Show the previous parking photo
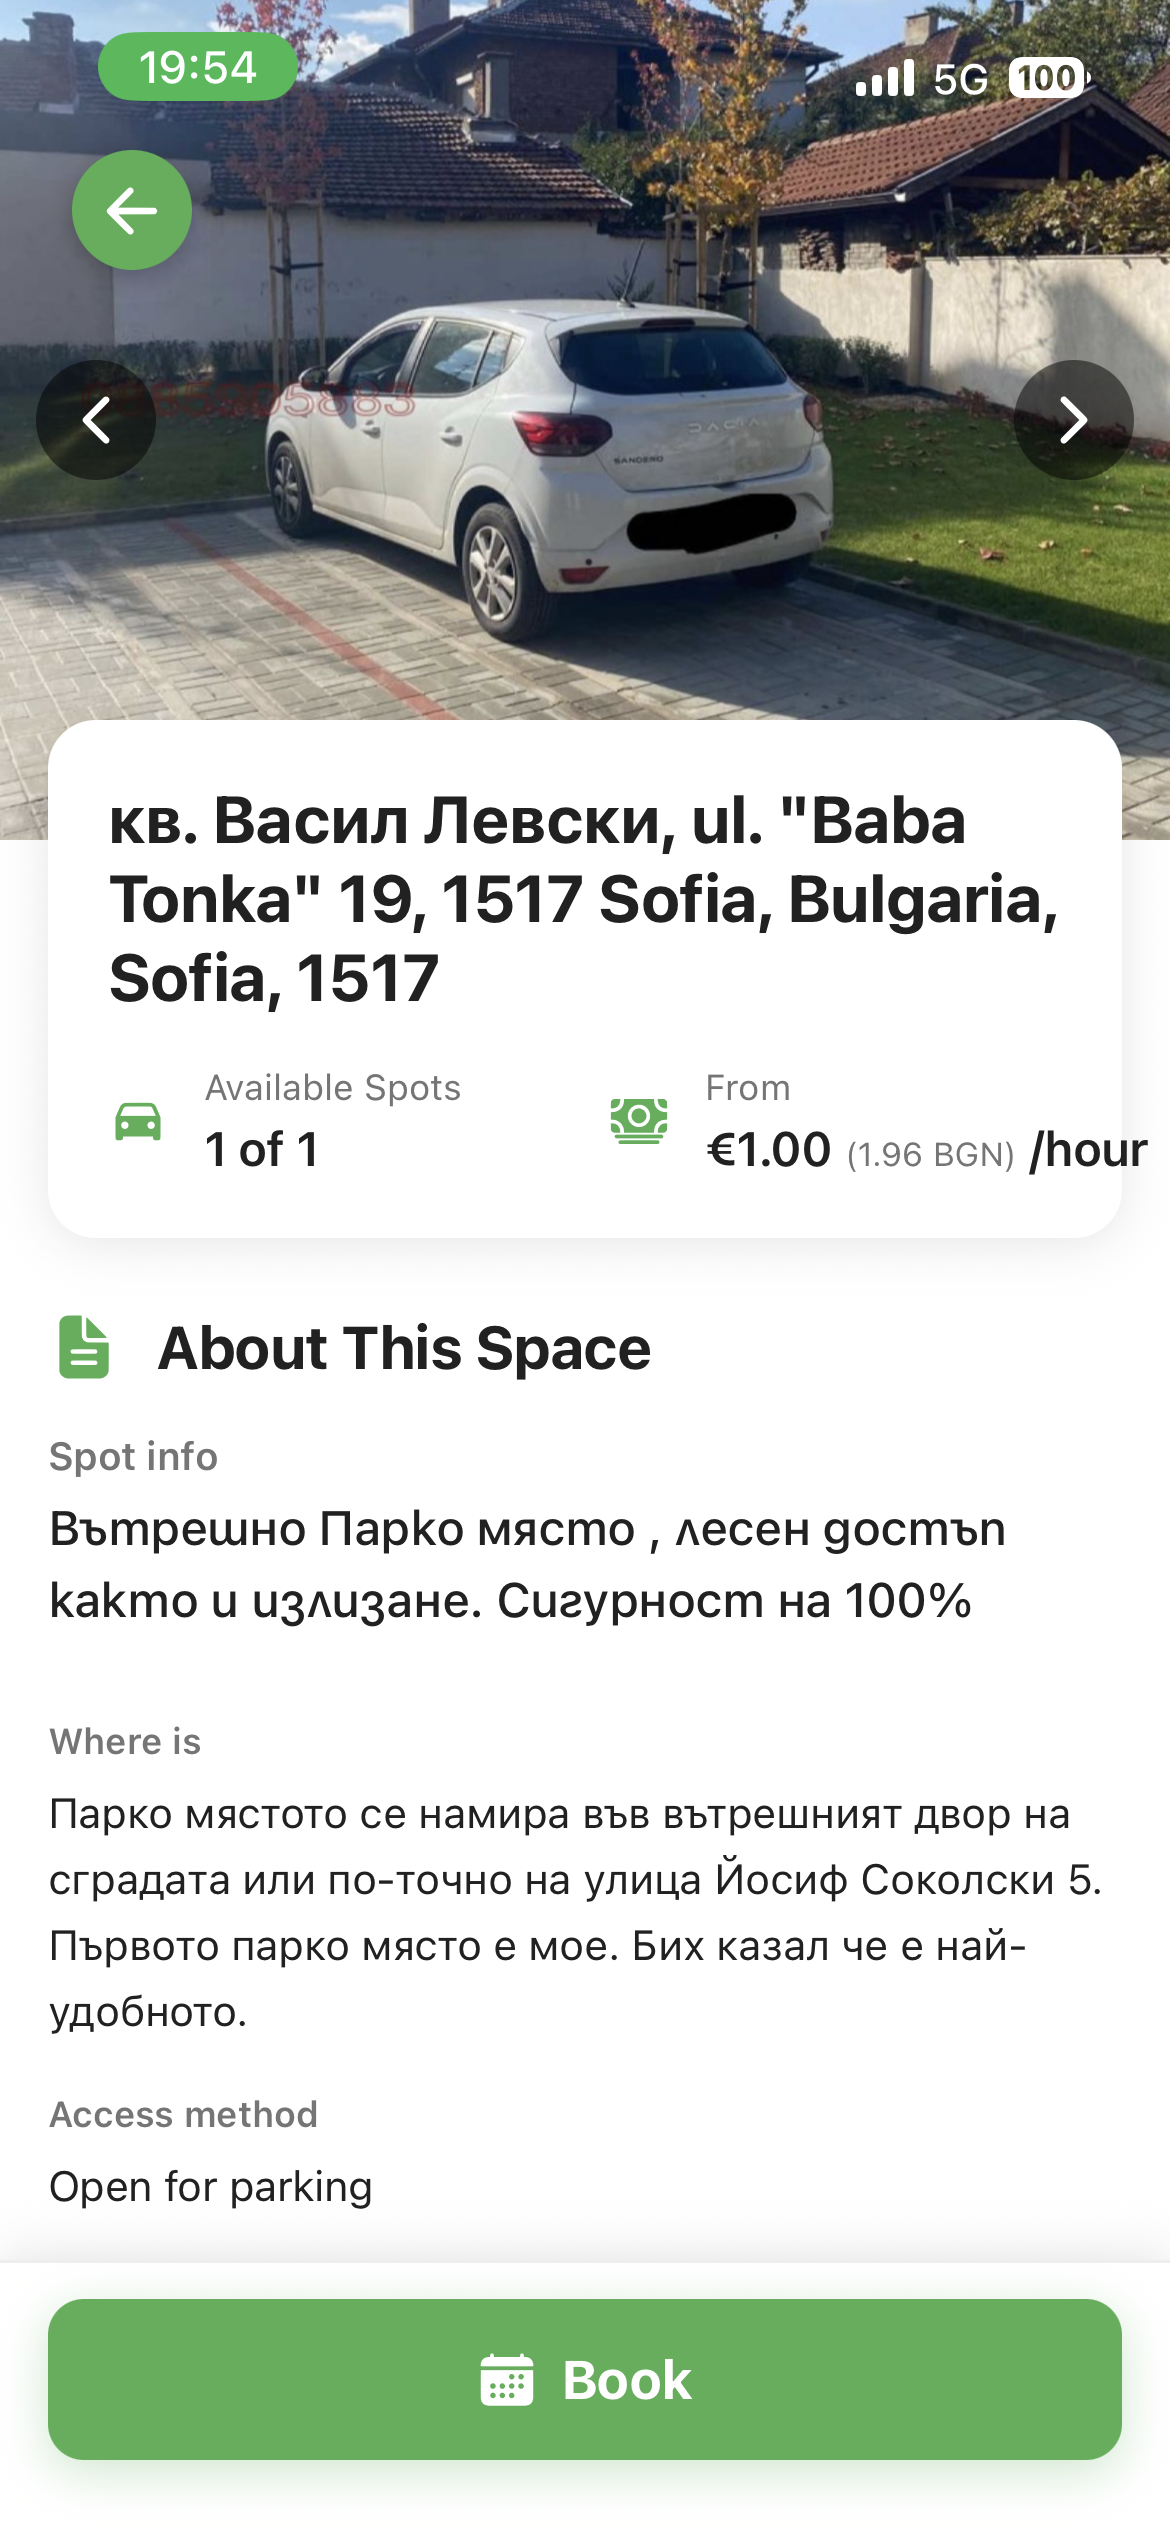 [x=96, y=420]
